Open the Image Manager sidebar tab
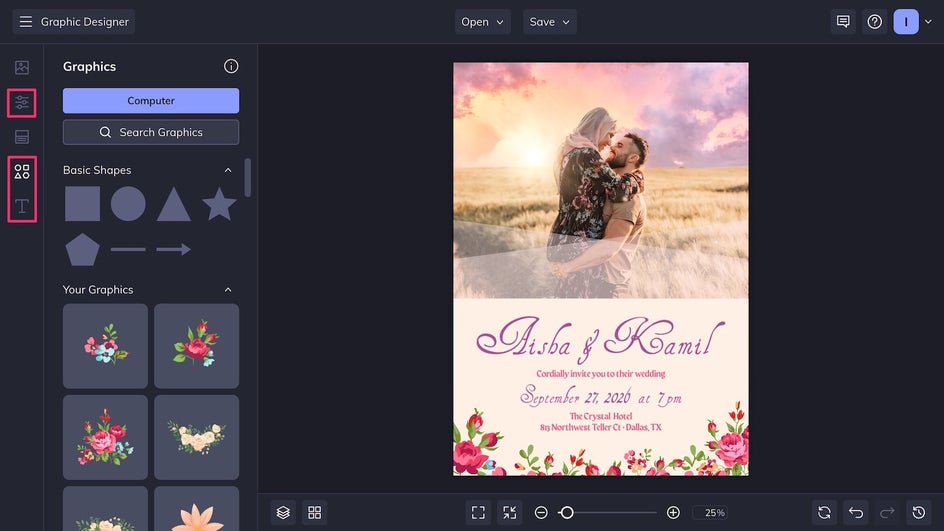Viewport: 944px width, 531px height. tap(22, 67)
